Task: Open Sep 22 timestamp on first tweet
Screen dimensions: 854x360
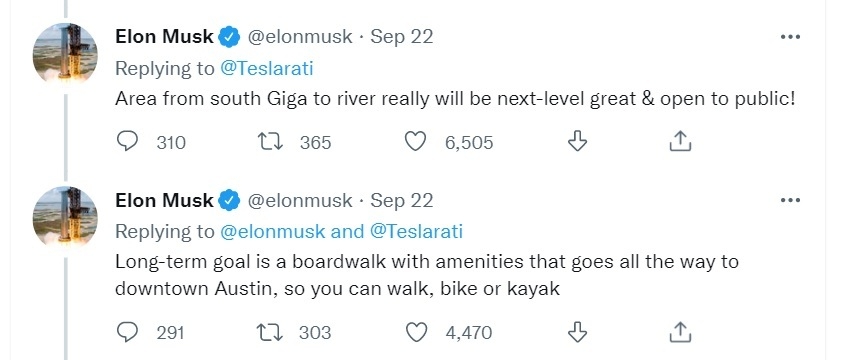Action: (401, 36)
